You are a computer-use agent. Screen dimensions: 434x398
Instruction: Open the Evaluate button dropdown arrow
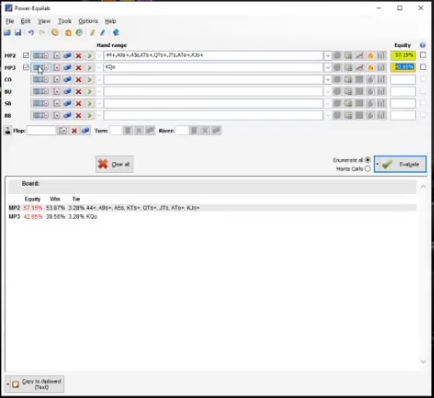[377, 164]
